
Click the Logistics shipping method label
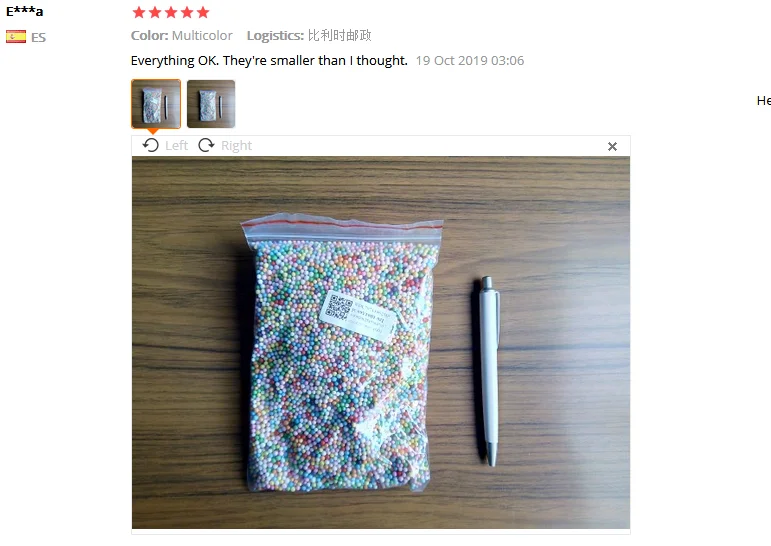(x=309, y=35)
